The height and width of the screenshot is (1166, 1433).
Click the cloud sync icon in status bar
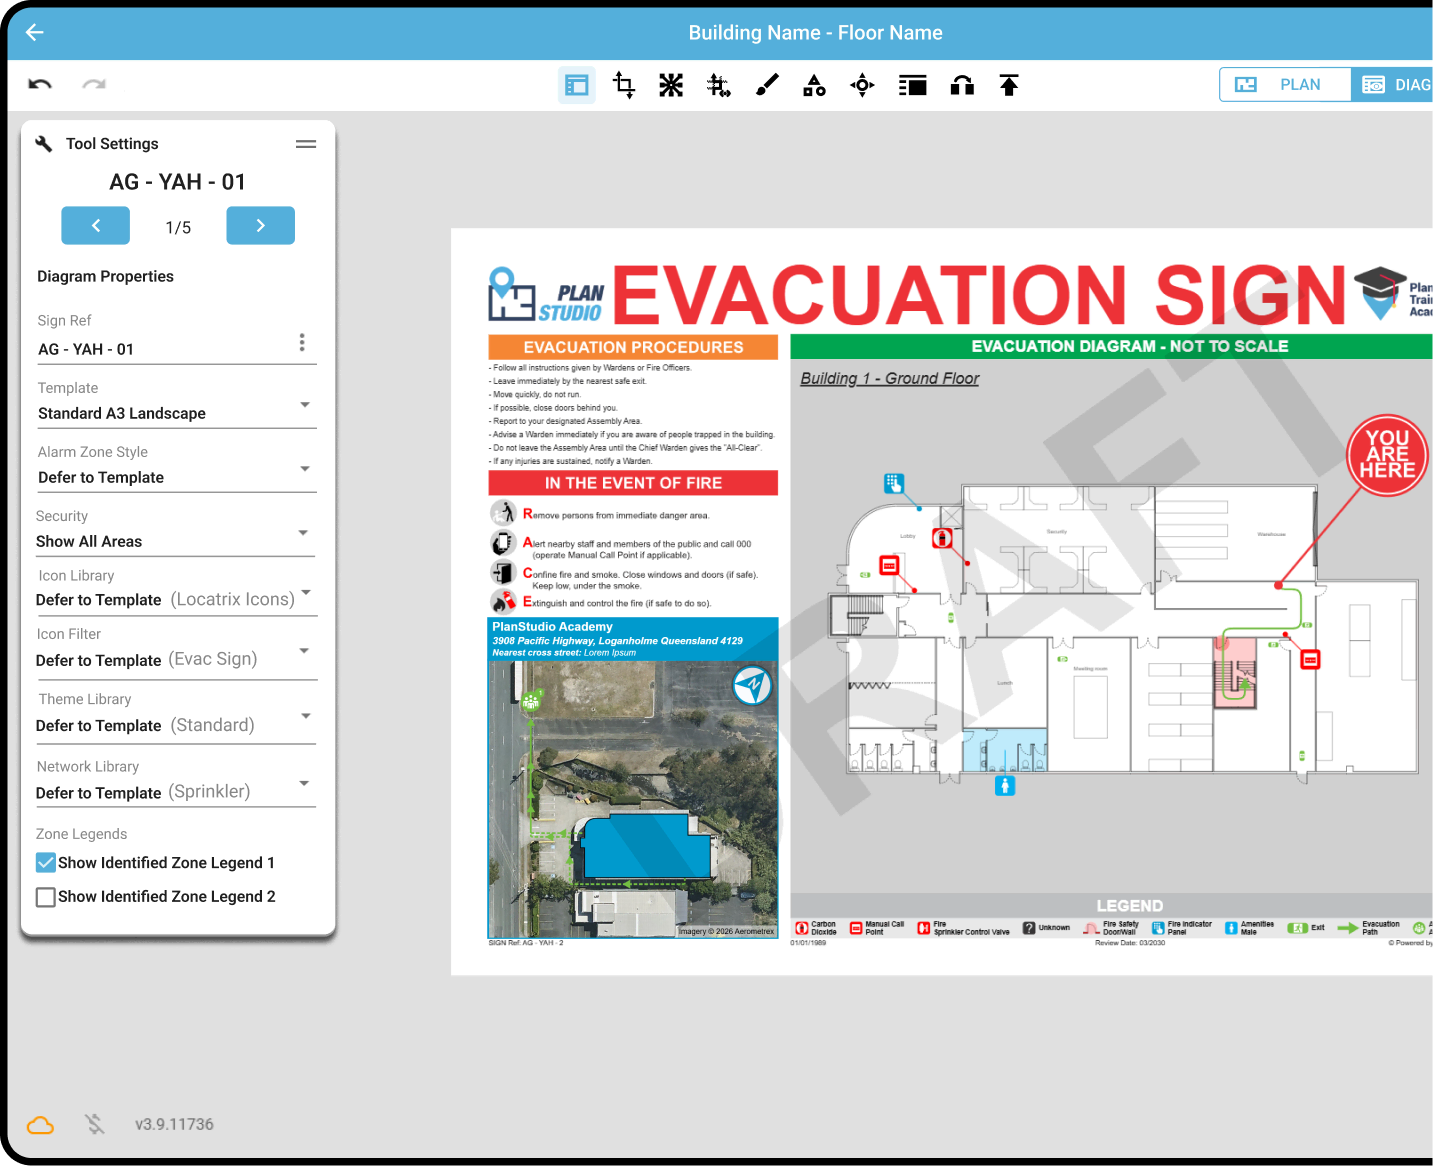[x=40, y=1124]
